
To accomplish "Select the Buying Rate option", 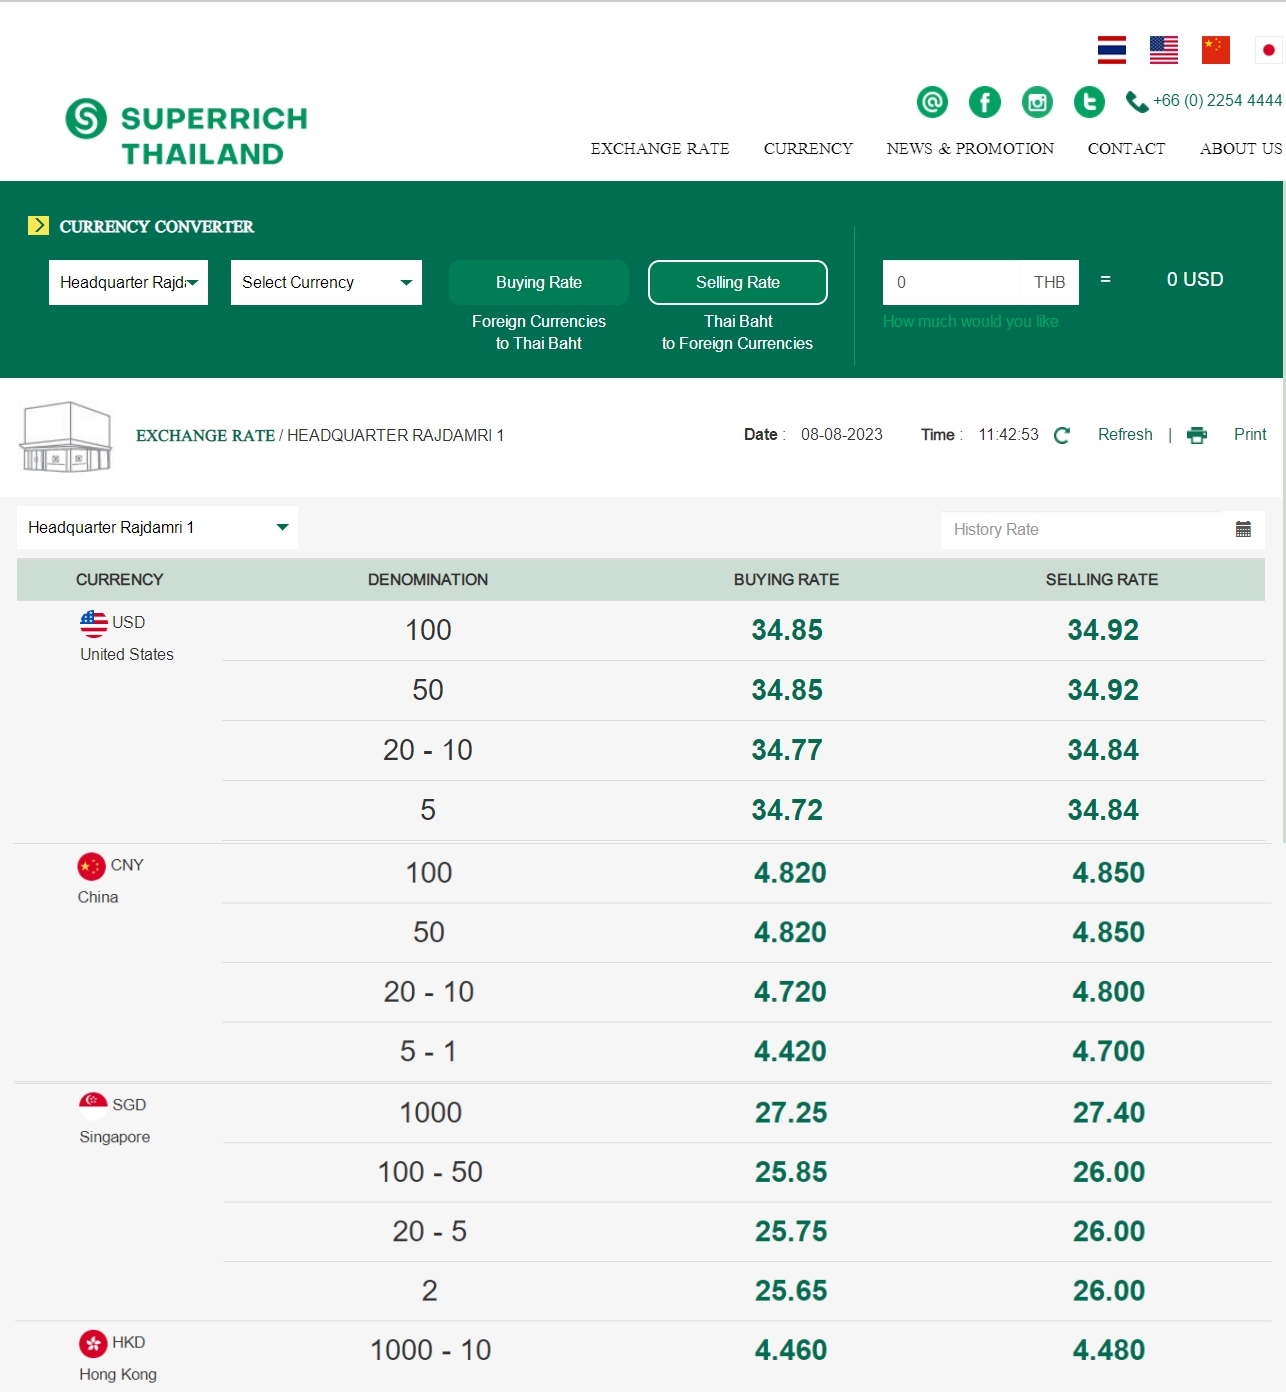I will point(538,282).
